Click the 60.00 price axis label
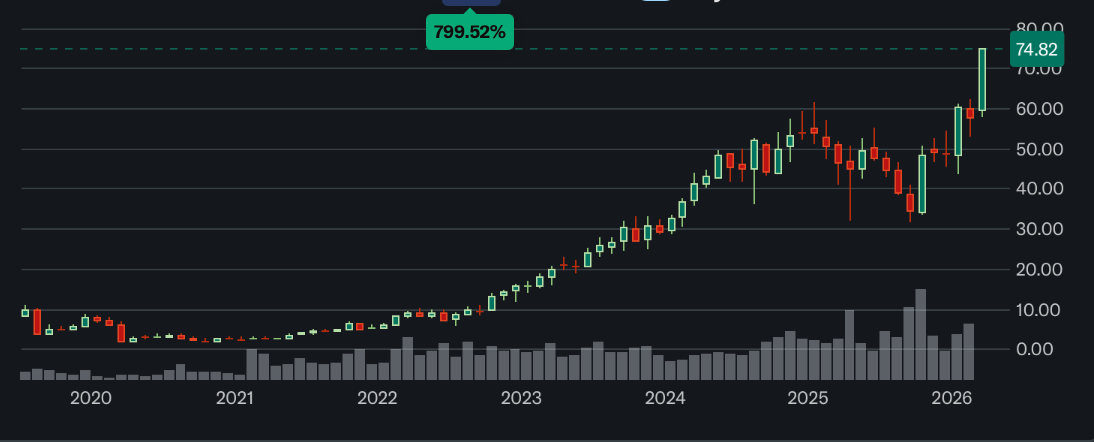 tap(1039, 109)
